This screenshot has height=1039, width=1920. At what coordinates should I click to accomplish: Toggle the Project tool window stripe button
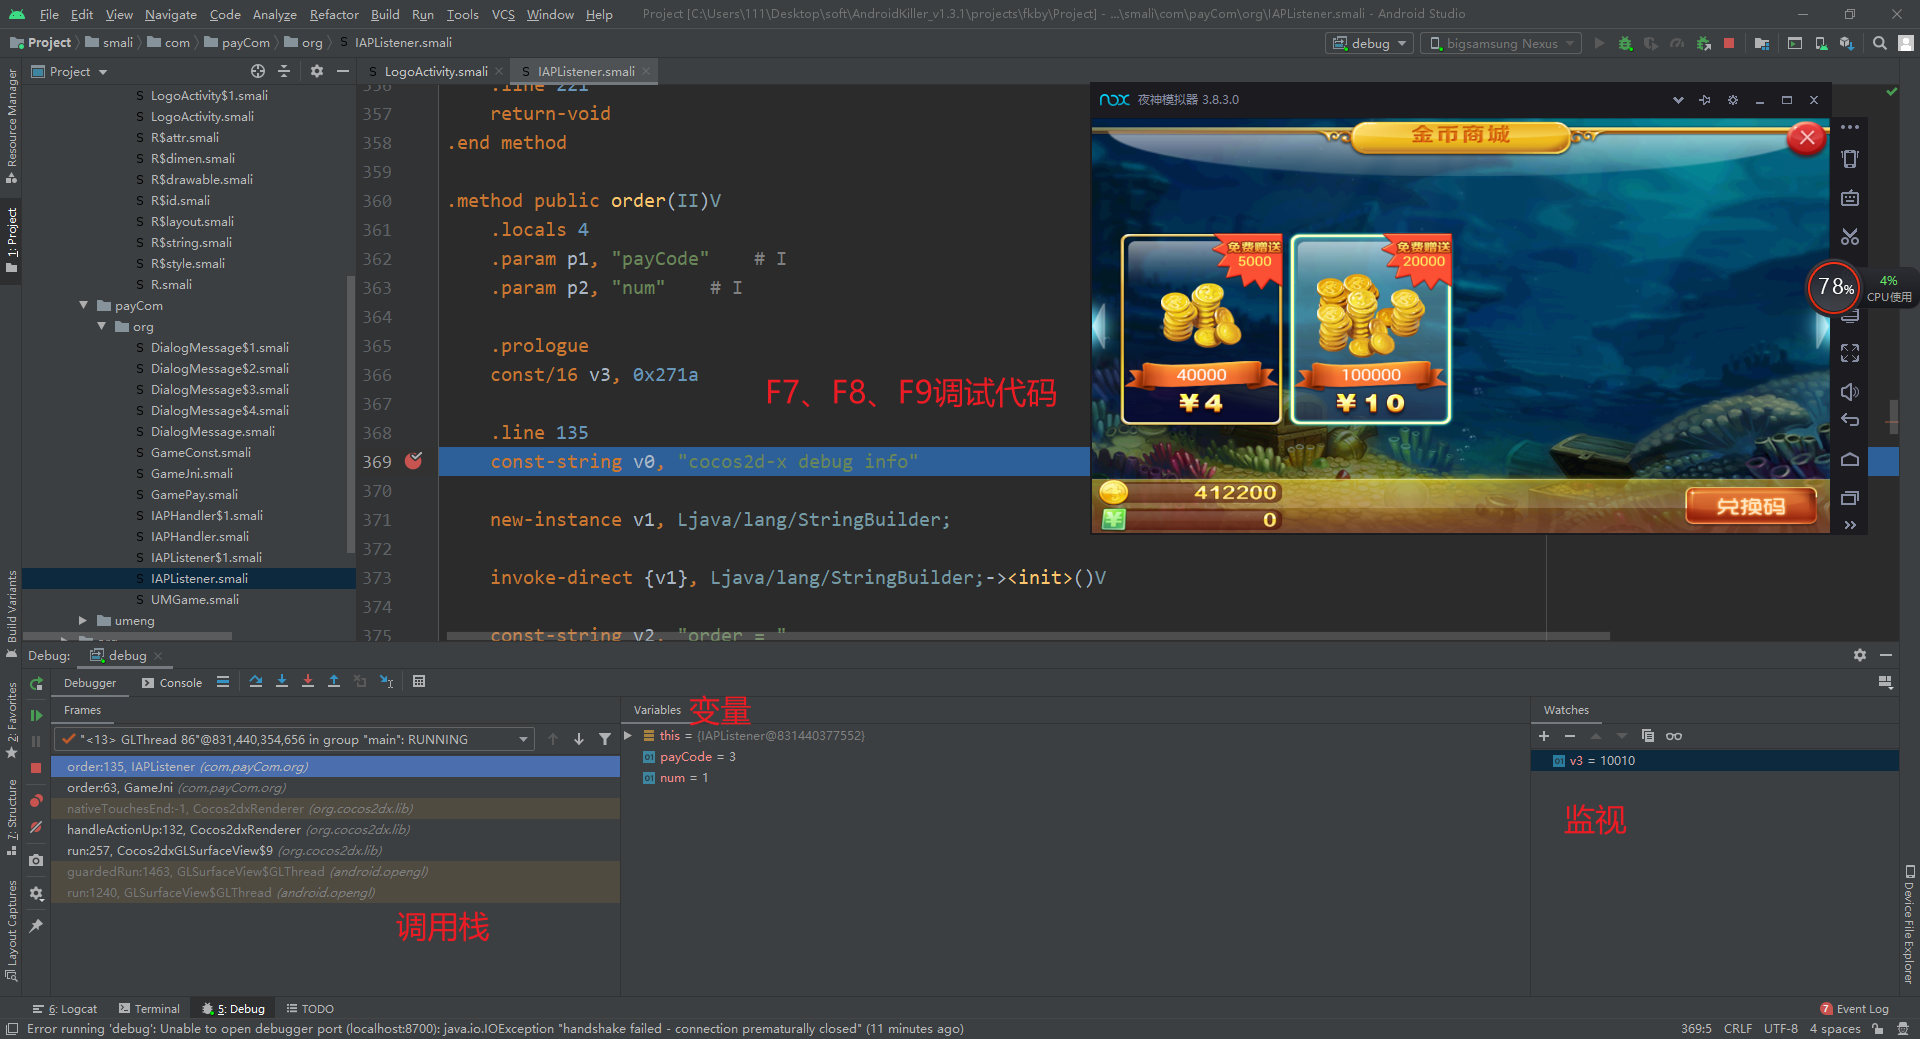coord(12,240)
